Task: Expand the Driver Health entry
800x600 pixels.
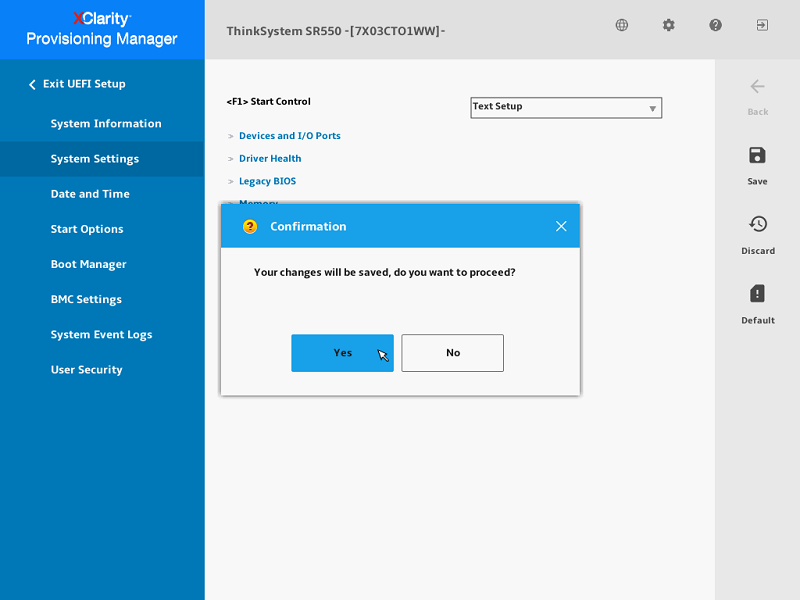Action: pyautogui.click(x=270, y=159)
